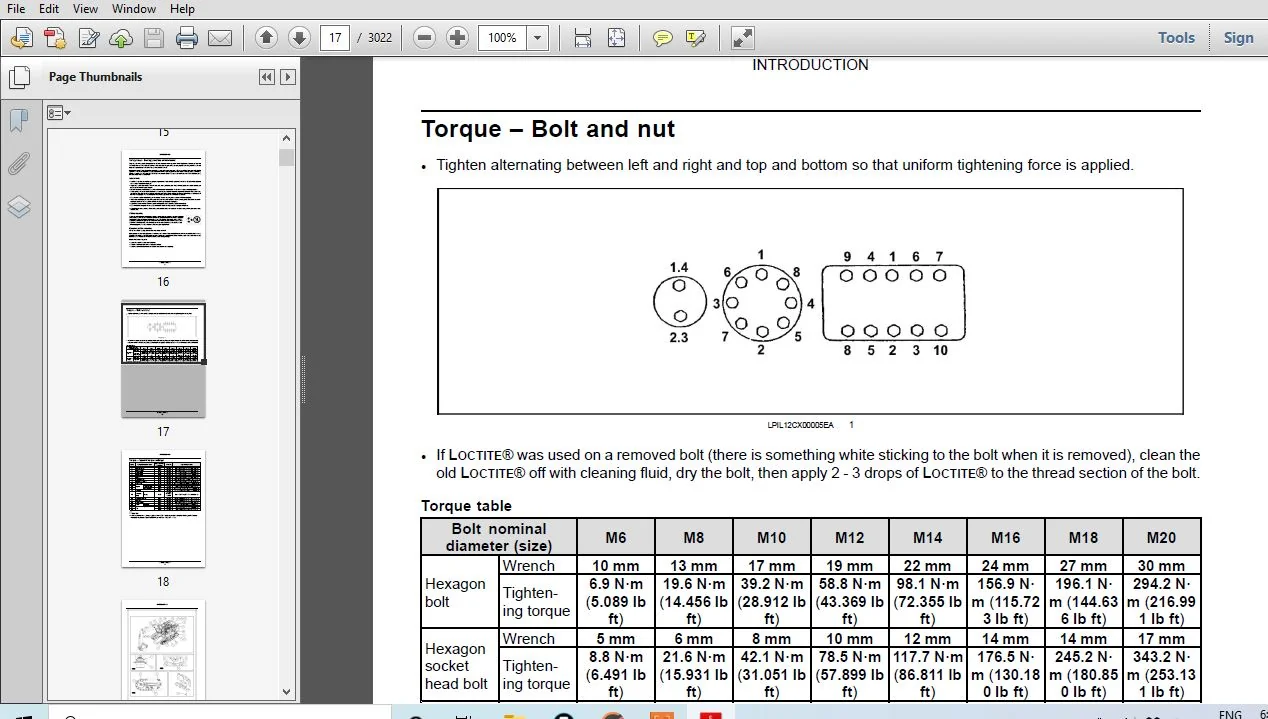1268x719 pixels.
Task: Zoom in with the plus button
Action: 457,38
